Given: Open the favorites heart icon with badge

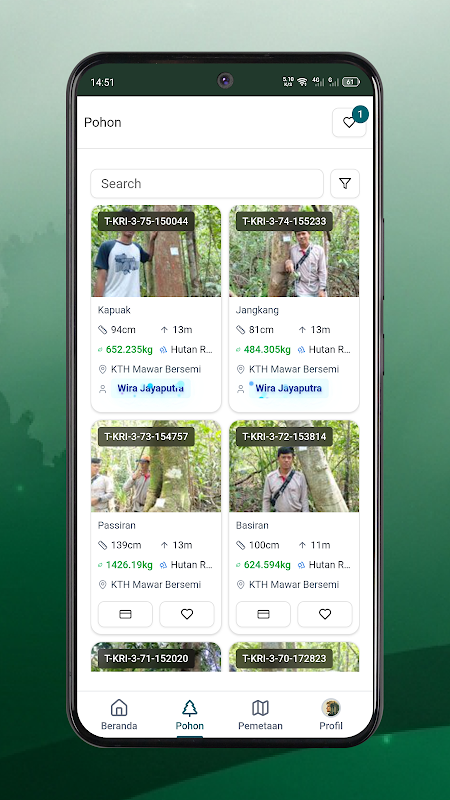Looking at the screenshot, I should click(x=349, y=122).
